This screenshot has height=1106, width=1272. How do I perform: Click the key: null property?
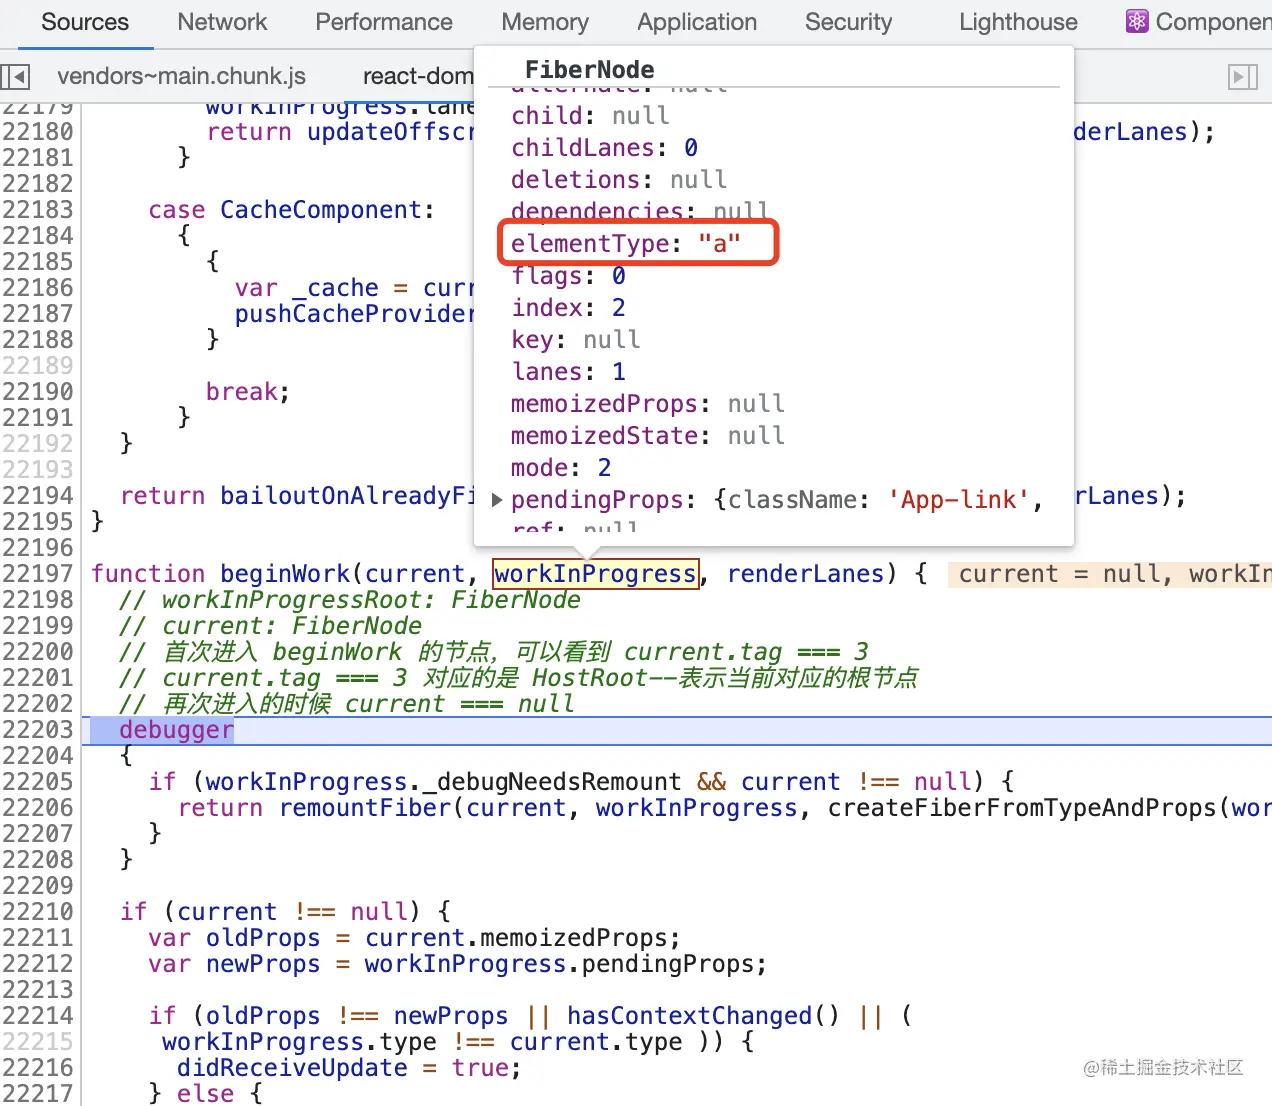575,340
